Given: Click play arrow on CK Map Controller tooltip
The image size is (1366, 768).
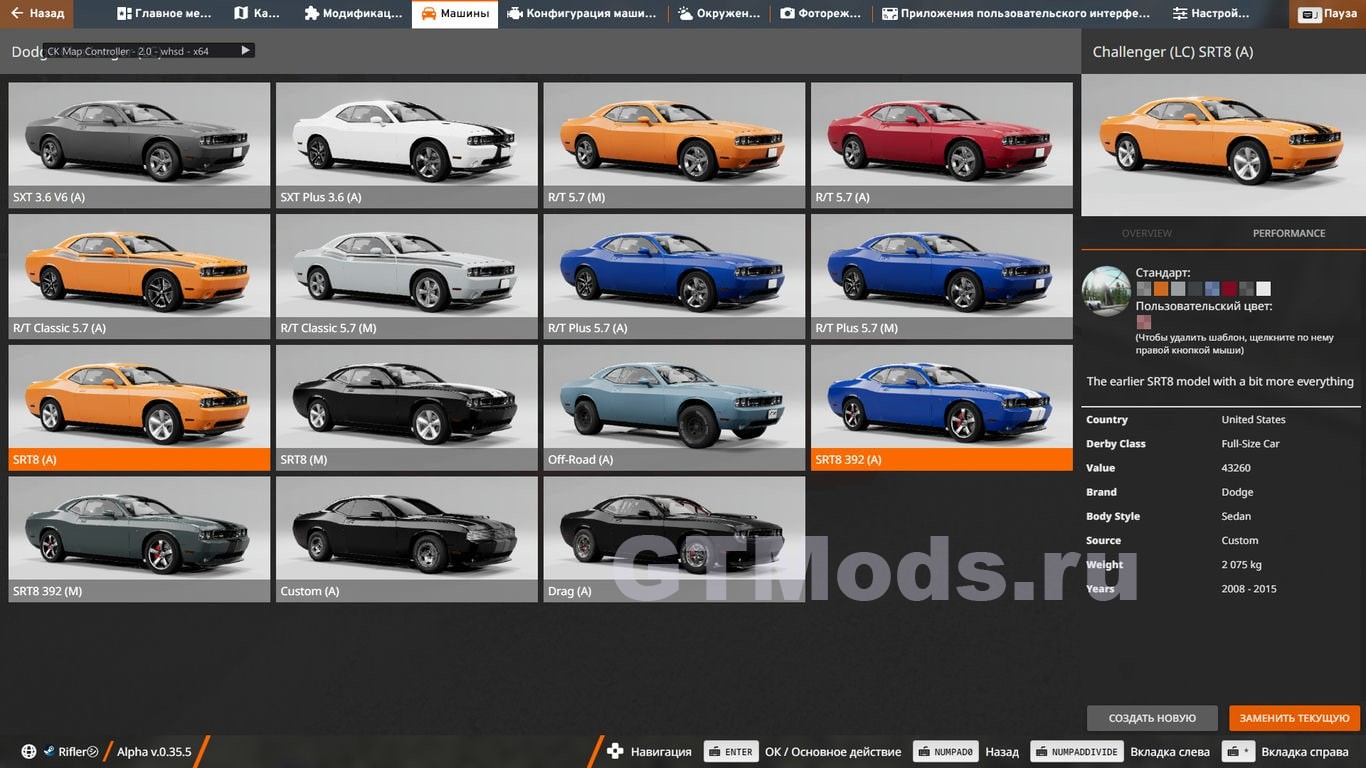Looking at the screenshot, I should click(245, 50).
